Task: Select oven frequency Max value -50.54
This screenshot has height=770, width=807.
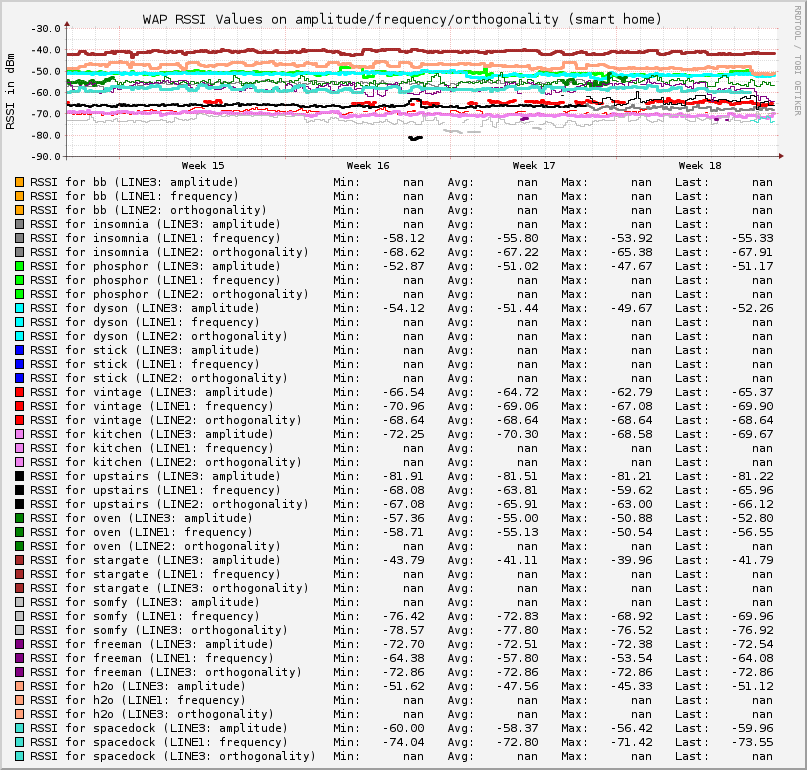Action: (x=631, y=532)
